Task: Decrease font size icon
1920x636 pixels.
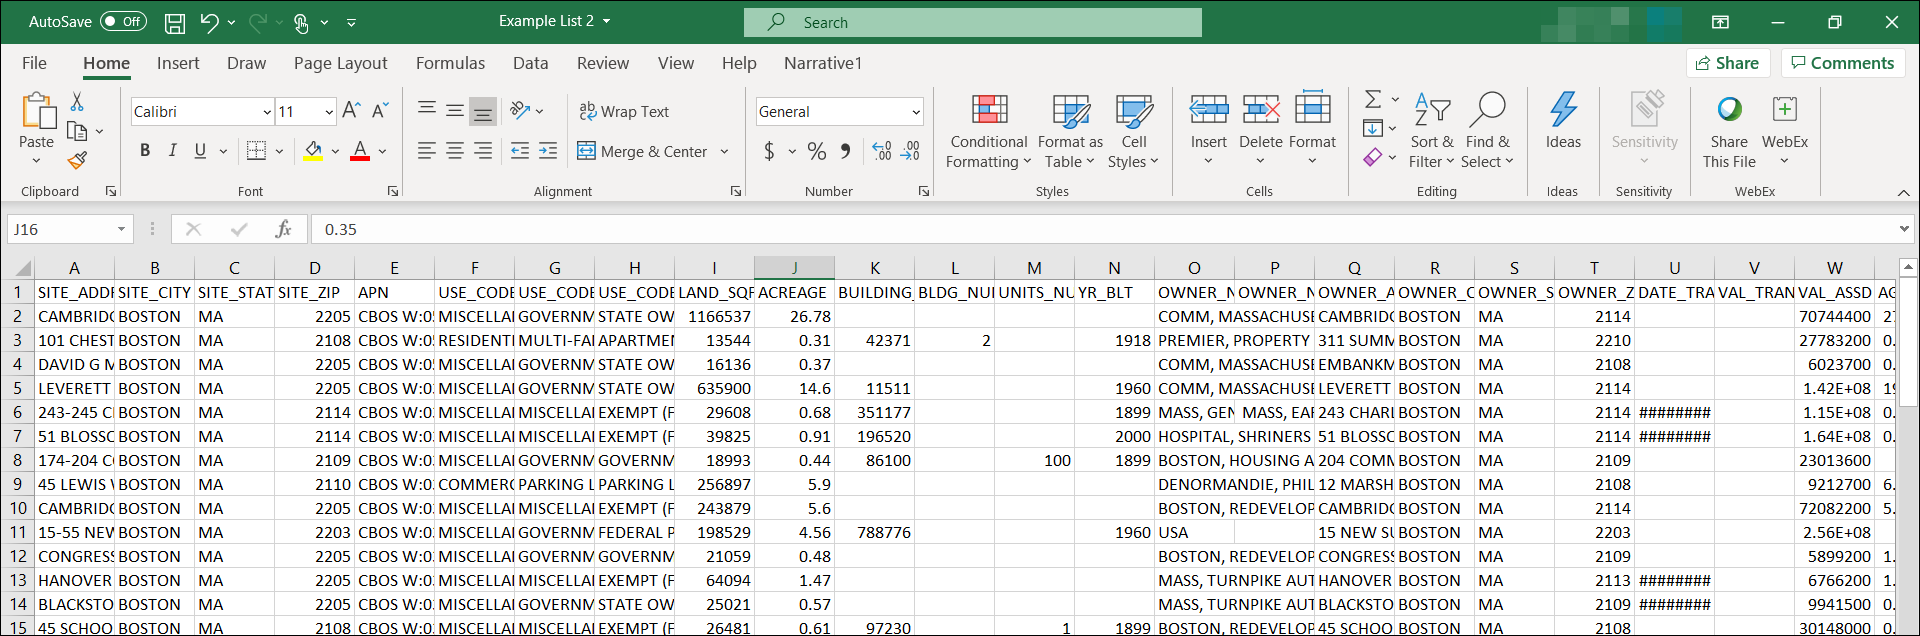Action: point(380,110)
